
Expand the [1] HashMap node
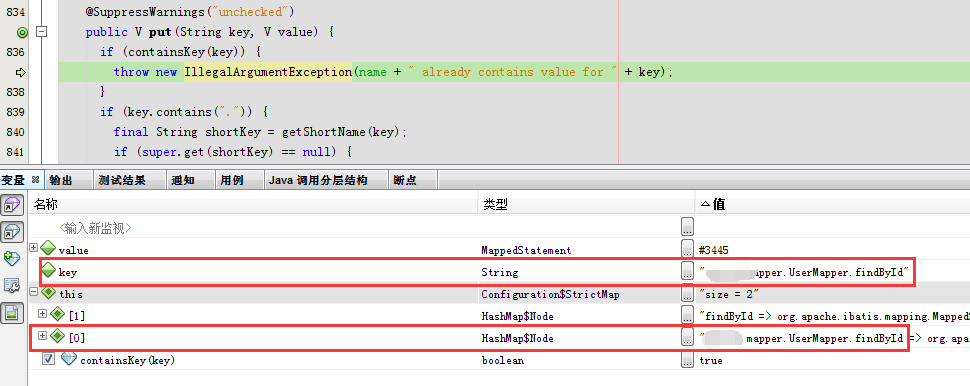point(43,314)
